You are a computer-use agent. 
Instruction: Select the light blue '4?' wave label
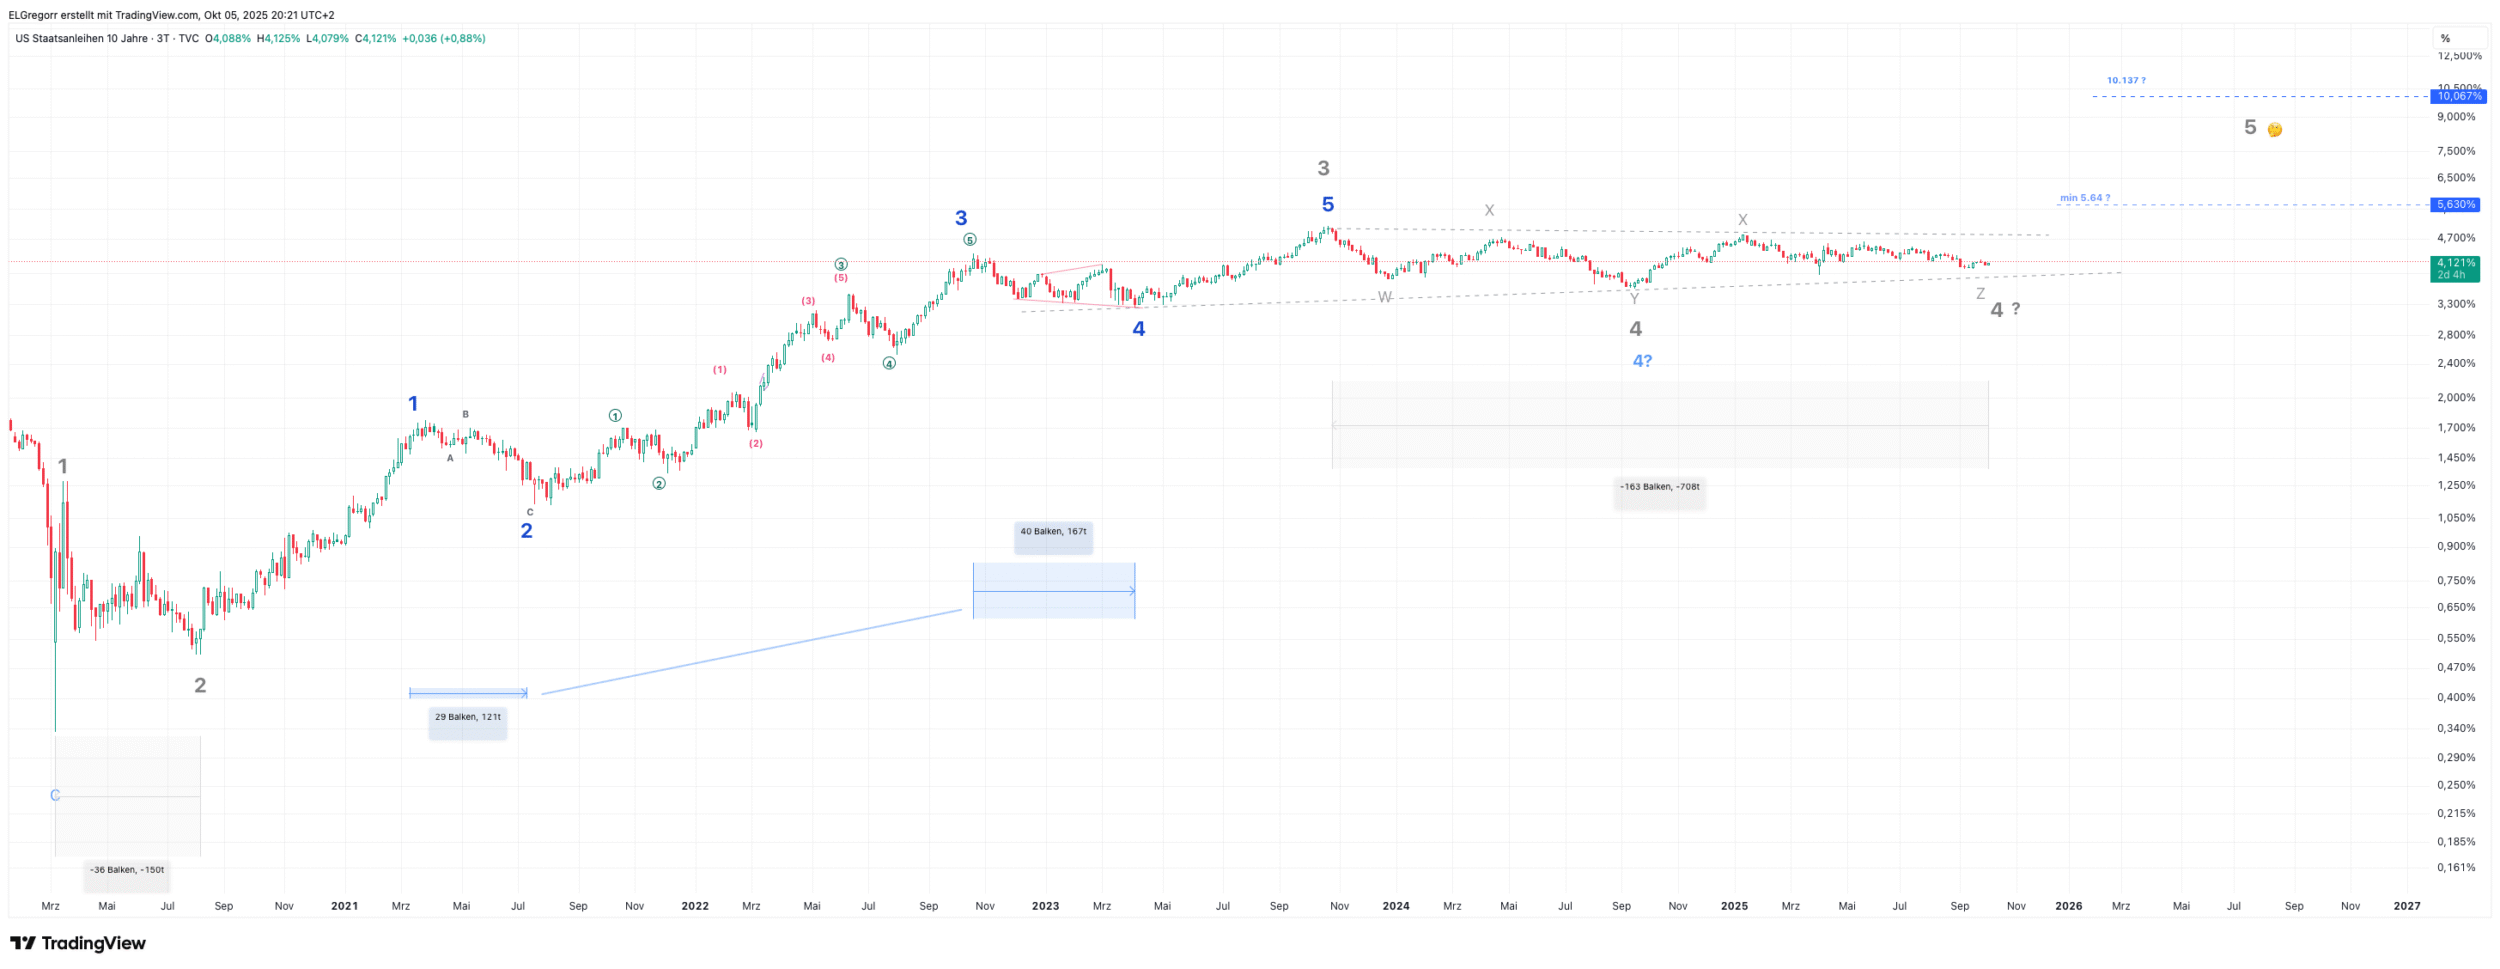(1642, 361)
